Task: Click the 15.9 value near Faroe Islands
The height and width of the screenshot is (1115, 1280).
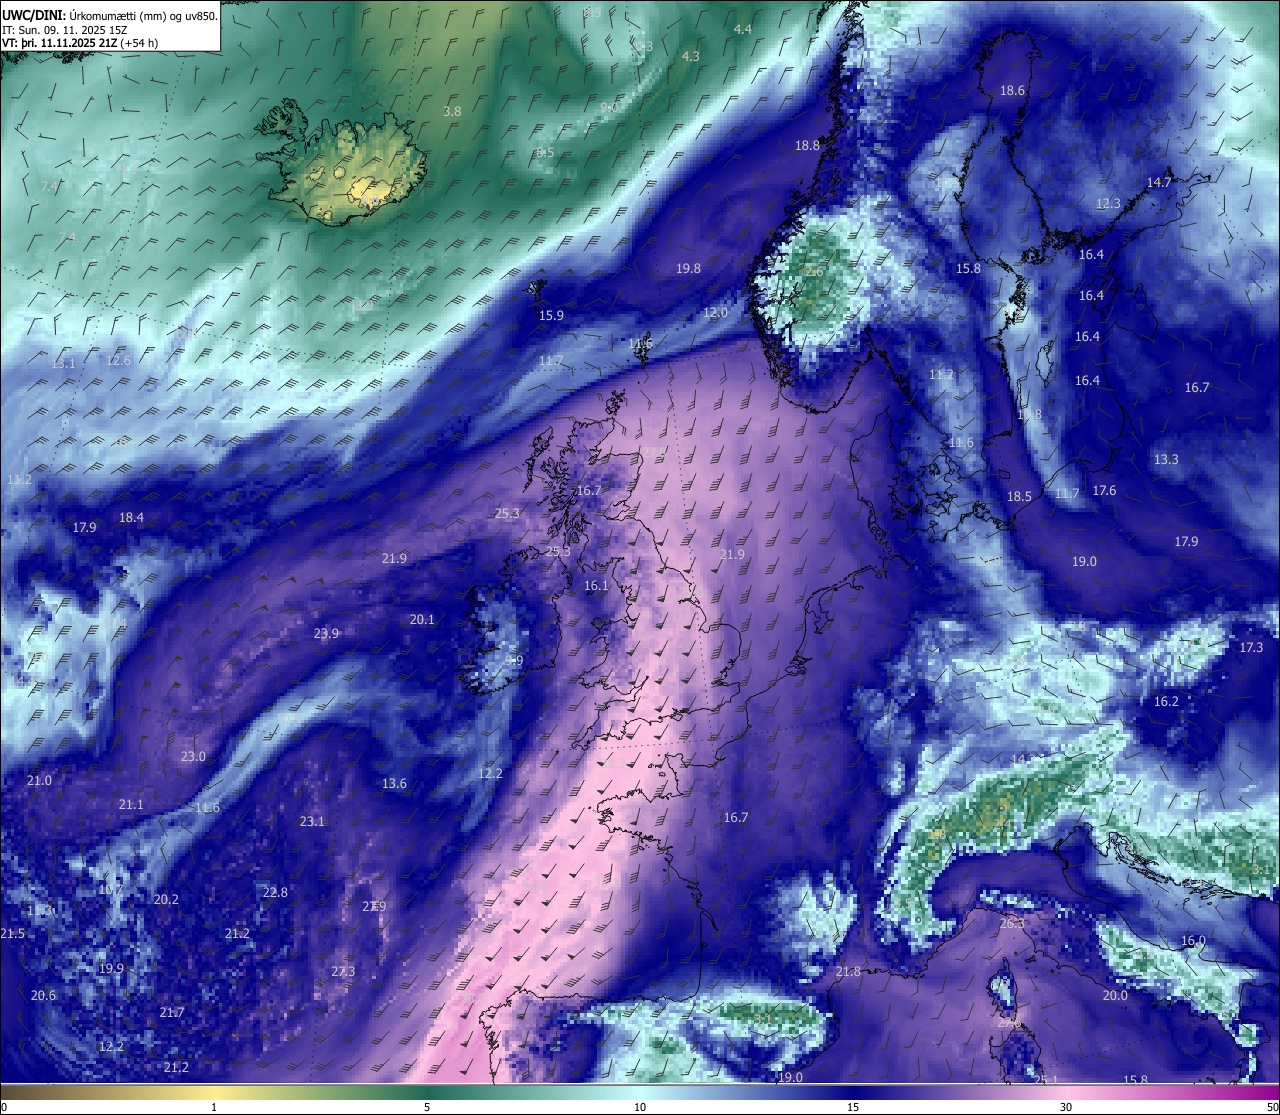Action: (x=551, y=316)
